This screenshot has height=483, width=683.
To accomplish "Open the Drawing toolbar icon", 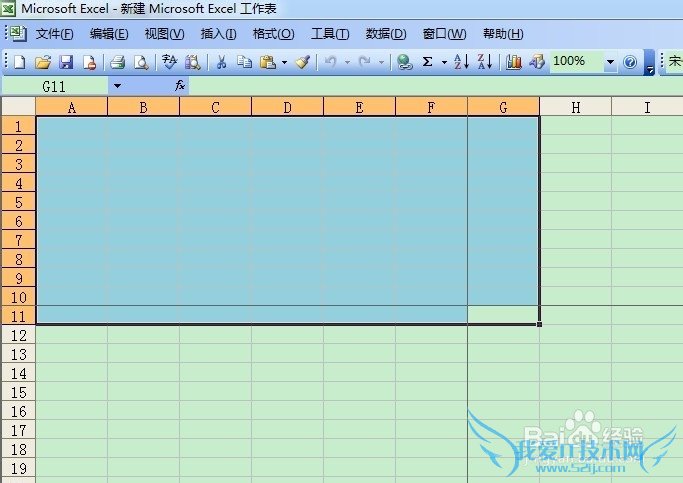I will tap(537, 62).
